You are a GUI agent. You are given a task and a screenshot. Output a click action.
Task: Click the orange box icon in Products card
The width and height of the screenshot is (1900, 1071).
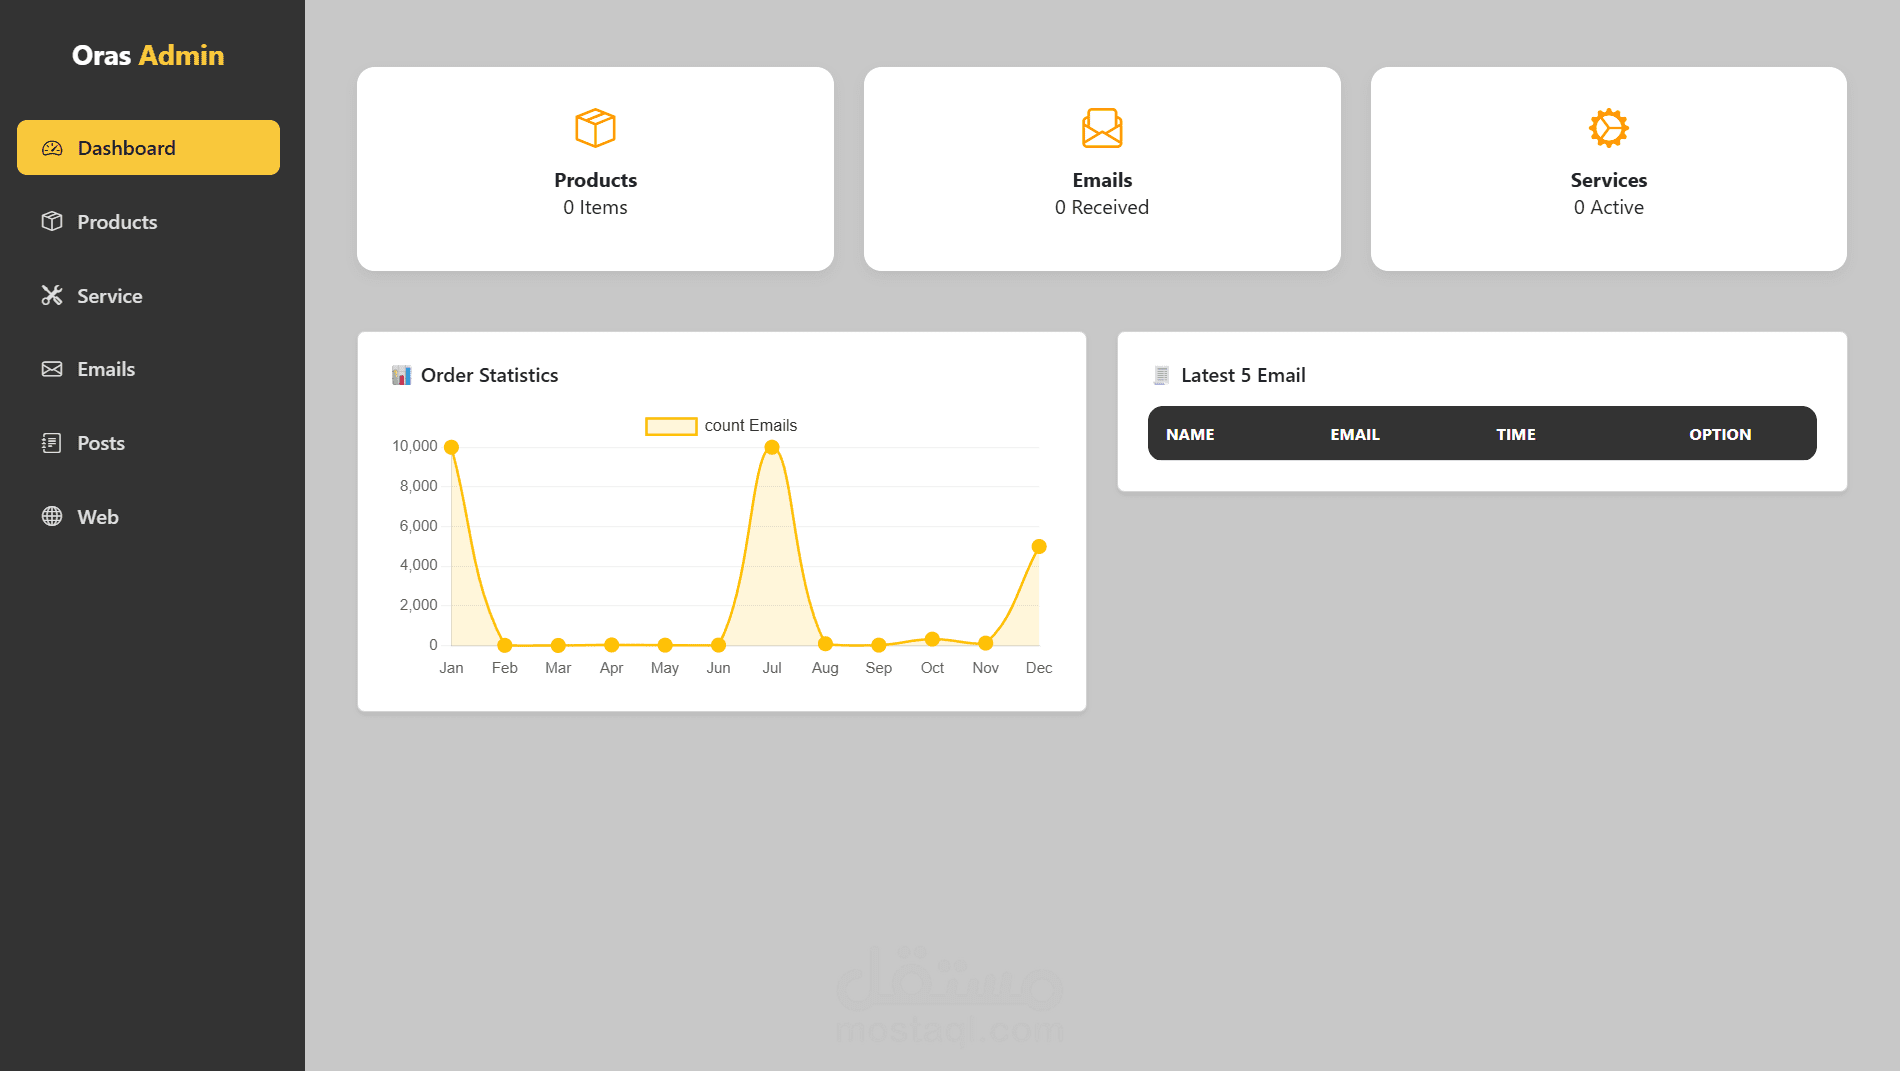click(595, 128)
